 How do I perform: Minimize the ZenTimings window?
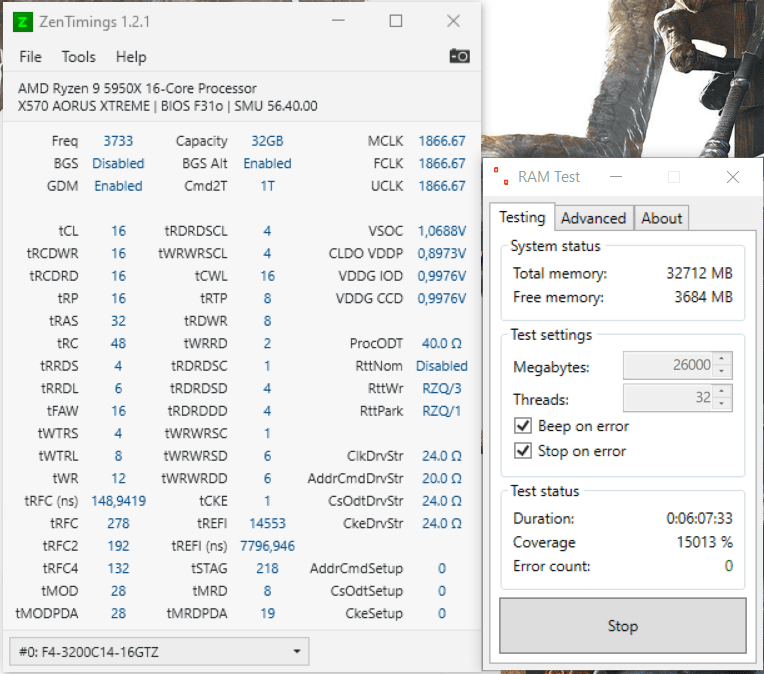point(338,21)
